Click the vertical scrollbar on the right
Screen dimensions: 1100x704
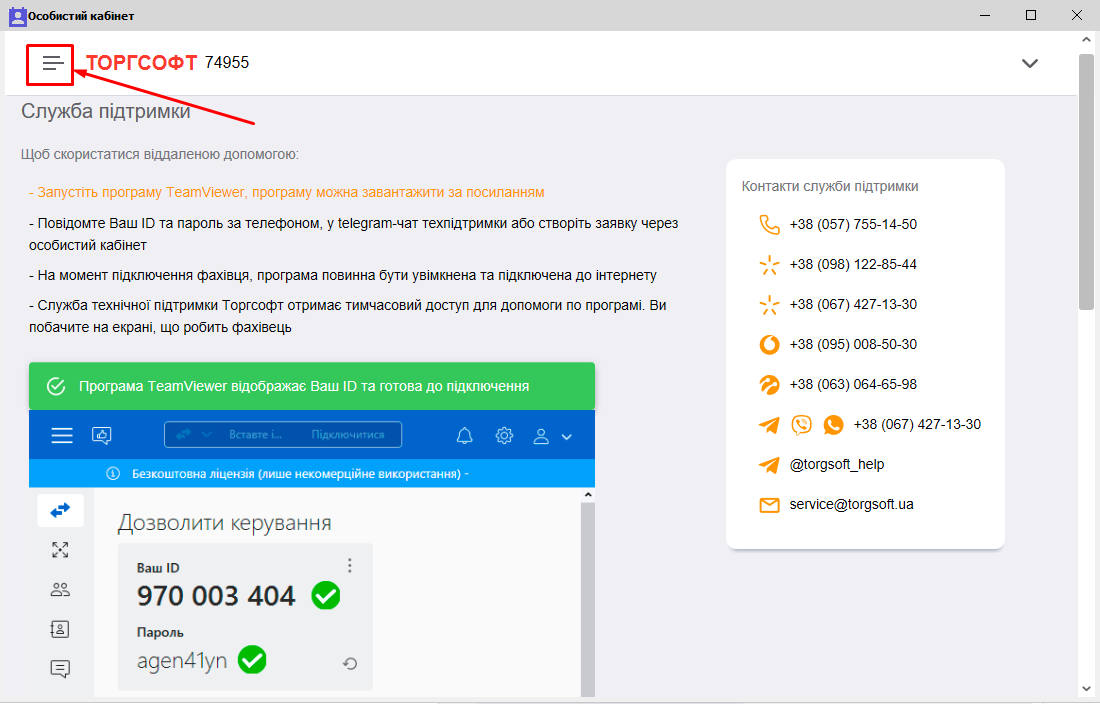1086,180
